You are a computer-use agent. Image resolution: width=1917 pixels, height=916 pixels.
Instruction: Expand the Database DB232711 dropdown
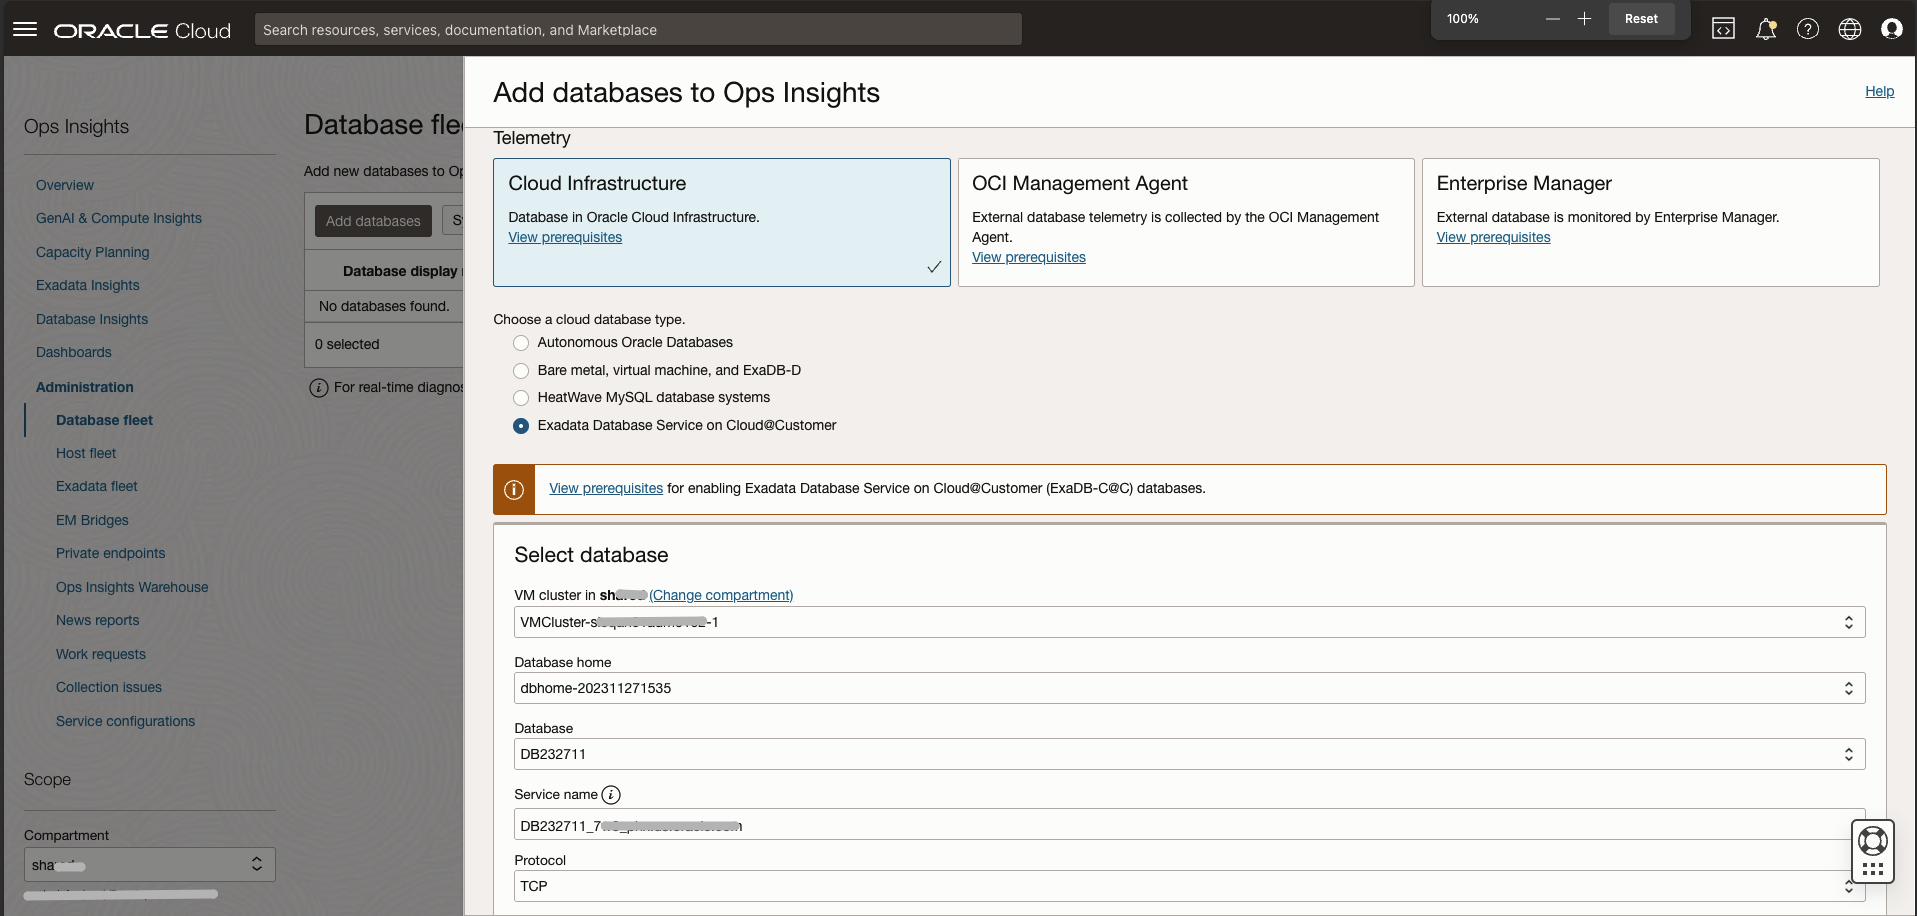pos(1188,754)
